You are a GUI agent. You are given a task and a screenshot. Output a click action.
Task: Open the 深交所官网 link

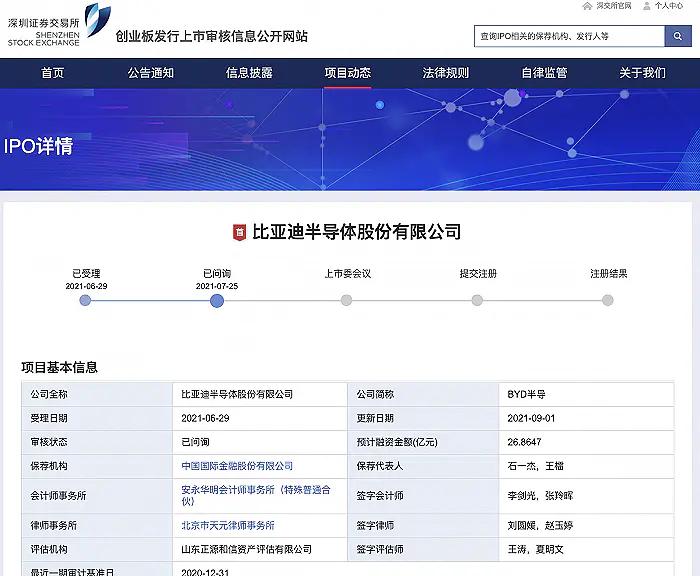pos(614,6)
